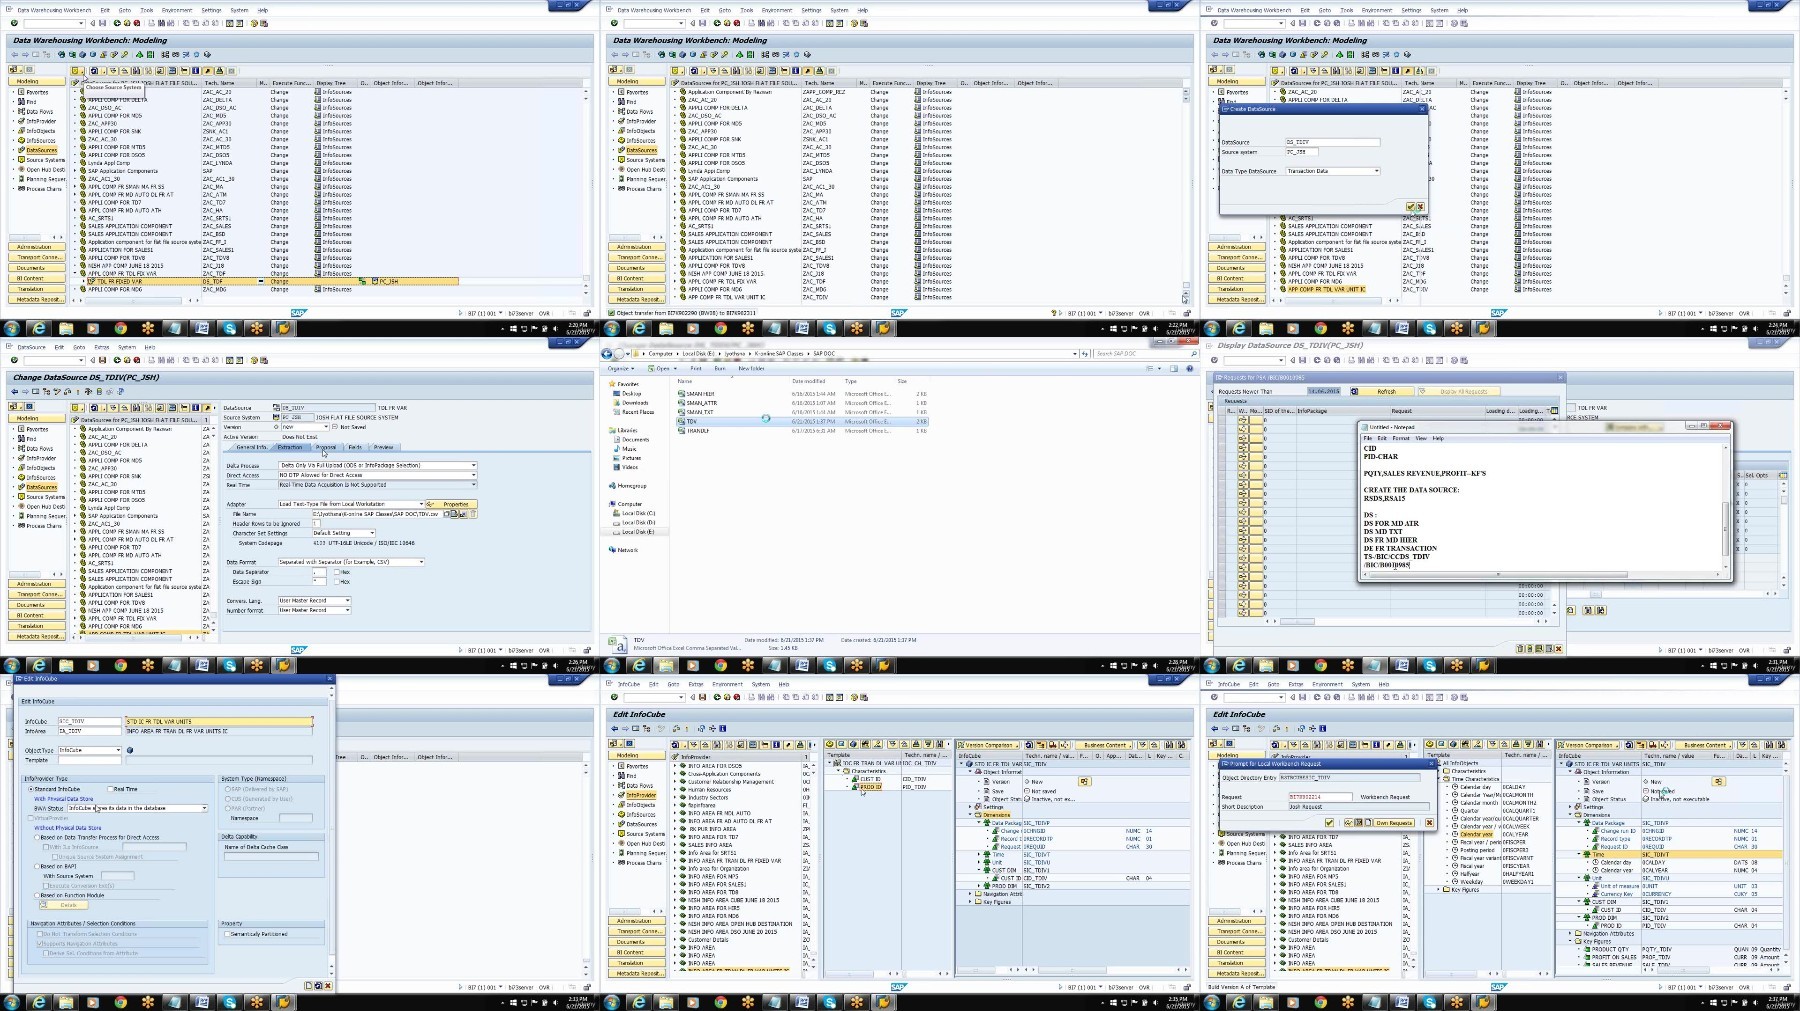The height and width of the screenshot is (1011, 1800).
Task: Click green Back icon in Change DataSource toolbar
Action: pos(117,360)
